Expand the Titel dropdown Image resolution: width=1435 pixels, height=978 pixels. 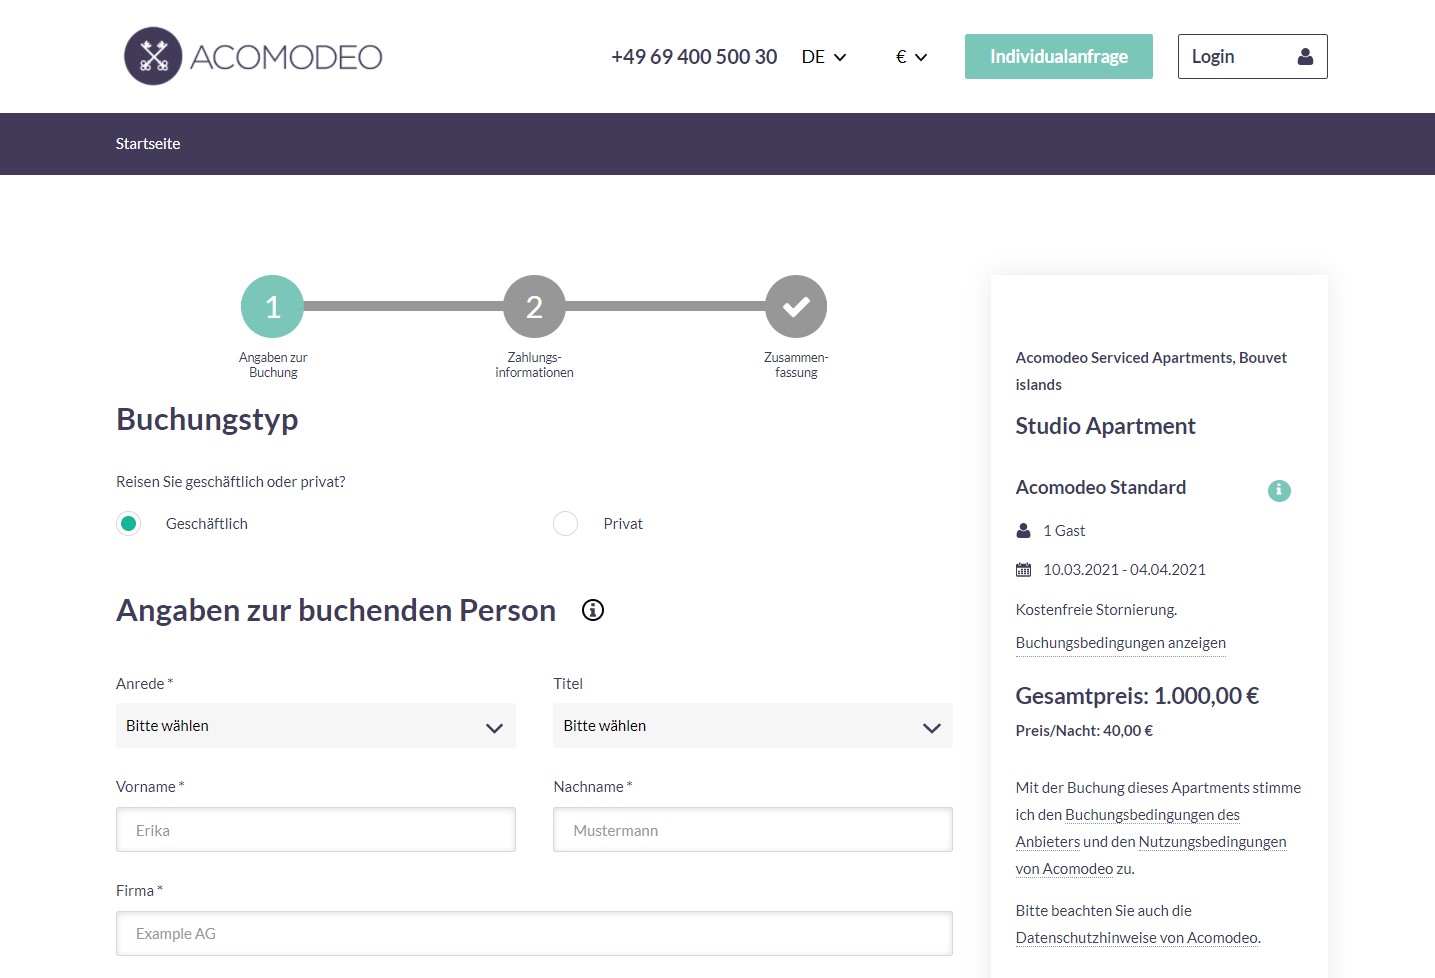point(753,726)
